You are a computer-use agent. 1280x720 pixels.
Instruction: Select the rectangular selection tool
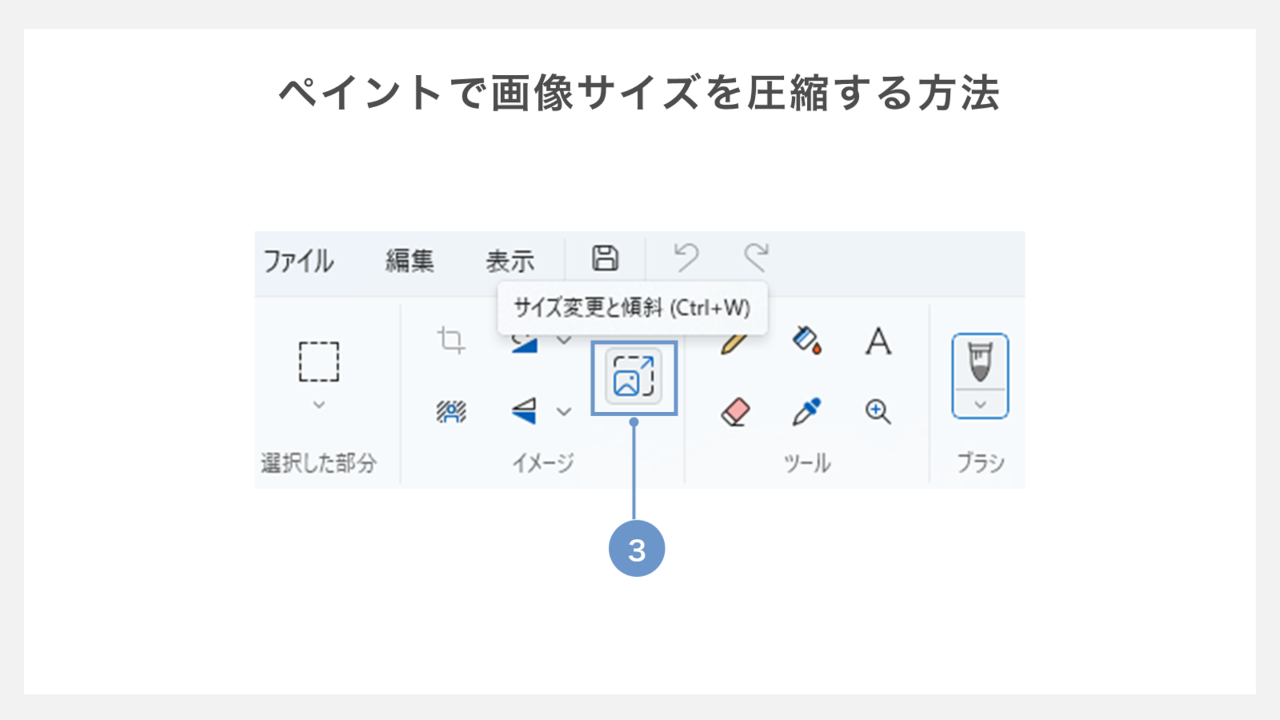tap(319, 361)
